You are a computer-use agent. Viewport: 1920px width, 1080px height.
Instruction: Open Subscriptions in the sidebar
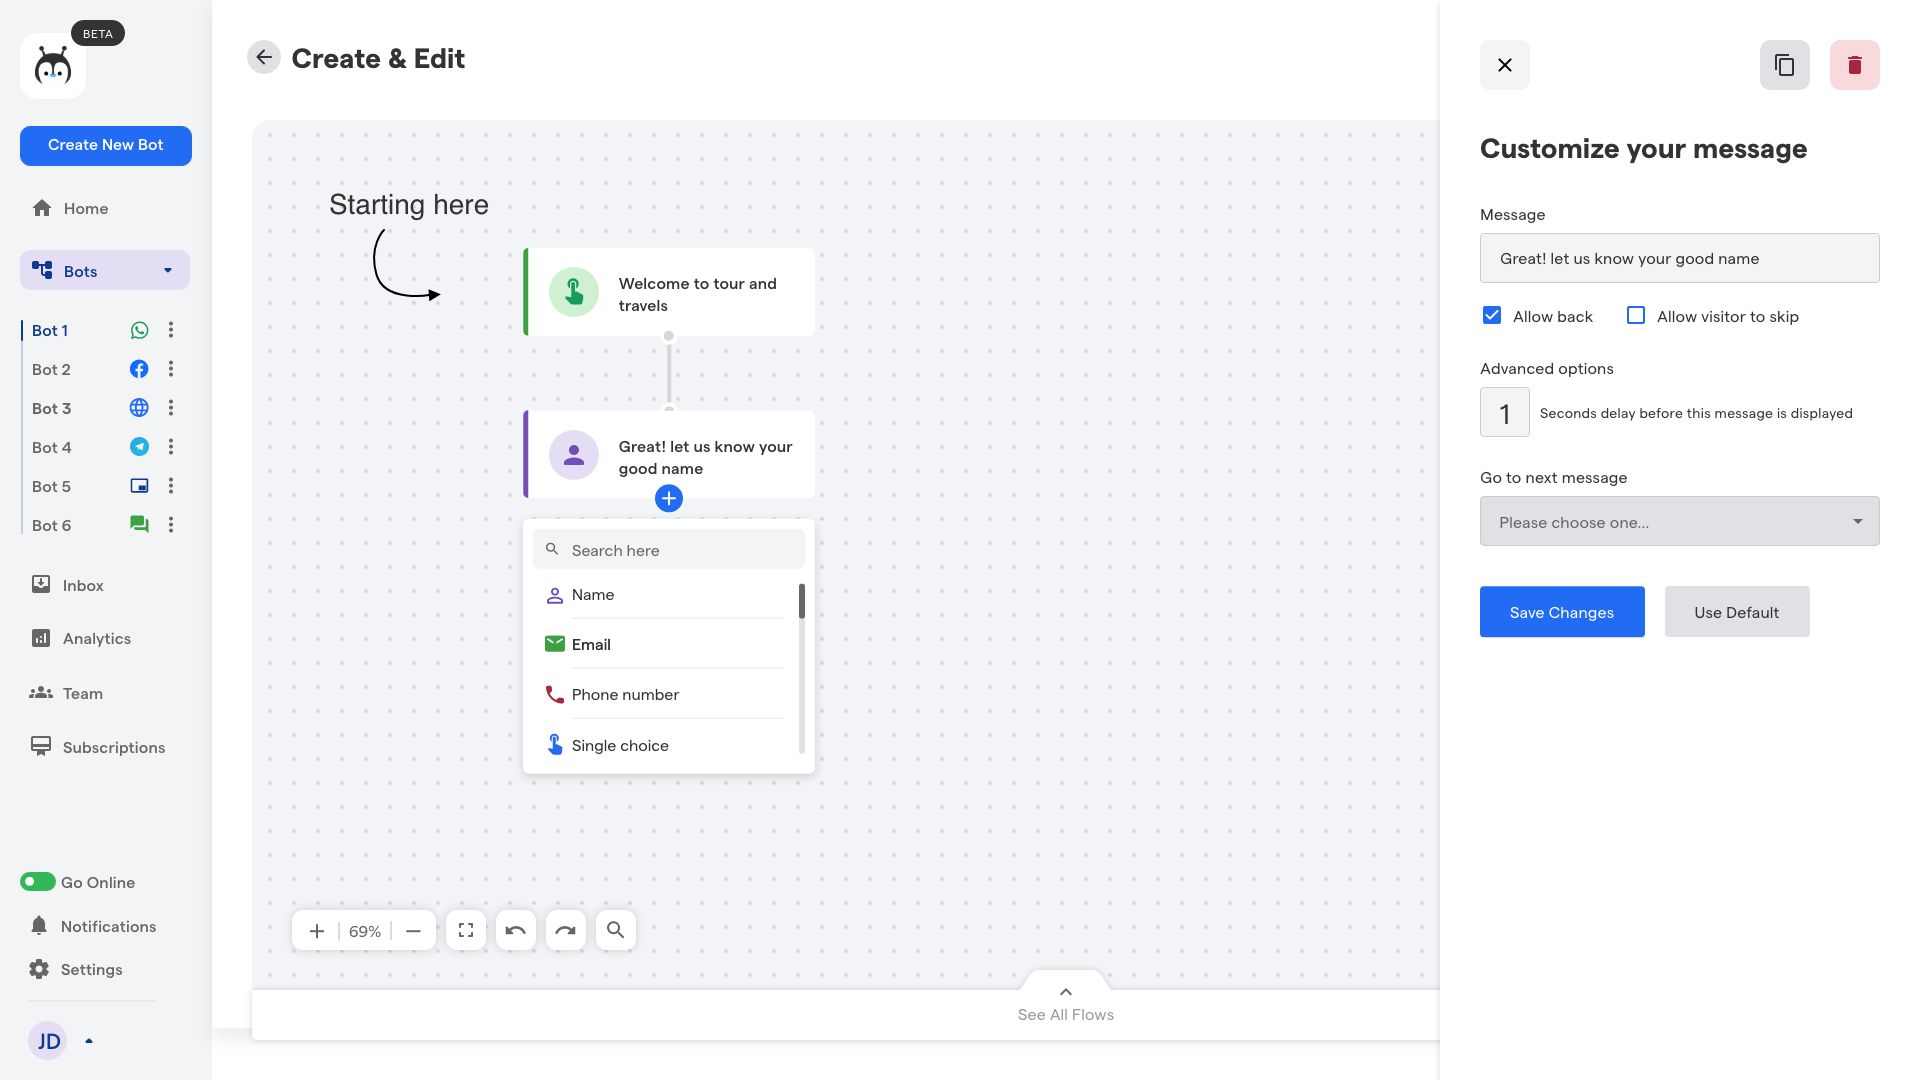(98, 747)
